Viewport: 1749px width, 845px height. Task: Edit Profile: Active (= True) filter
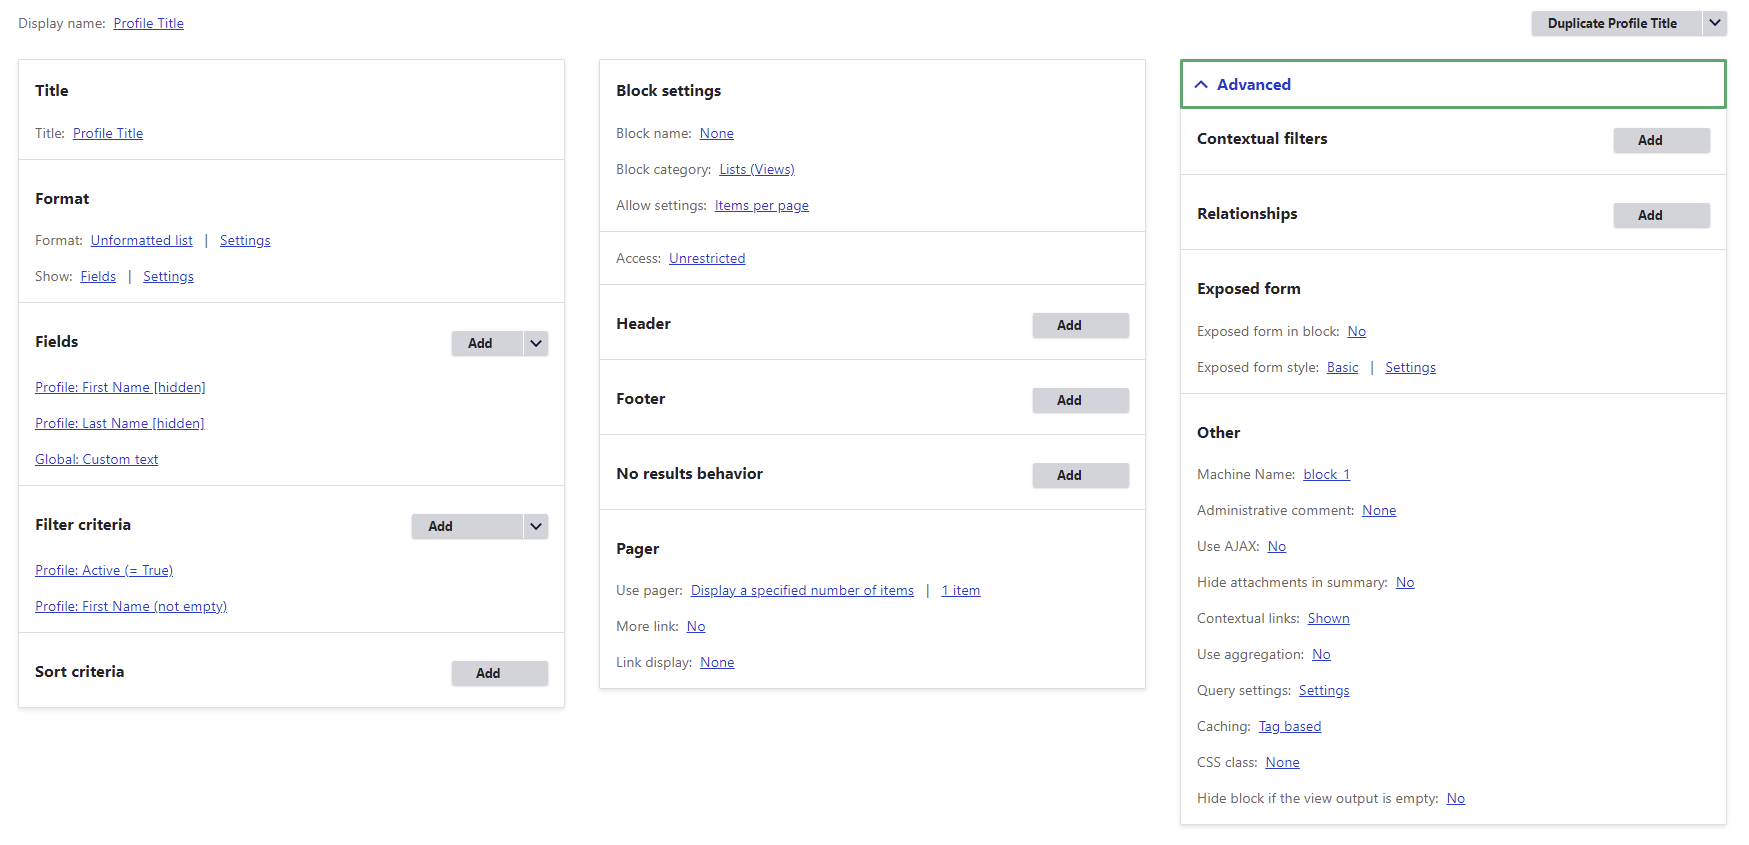click(x=104, y=570)
